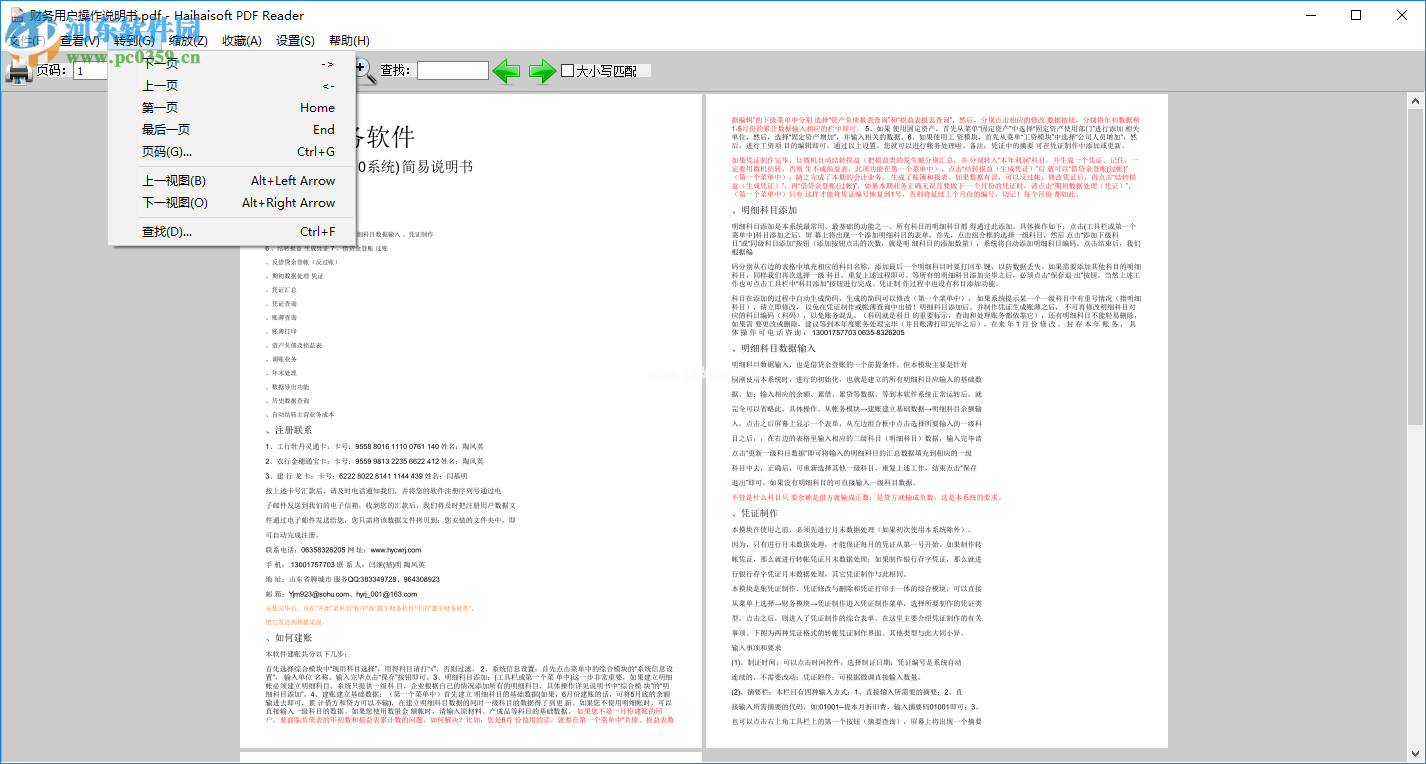The image size is (1426, 764).
Task: Click heading 、明细科目添加 on right page
Action: tap(764, 210)
